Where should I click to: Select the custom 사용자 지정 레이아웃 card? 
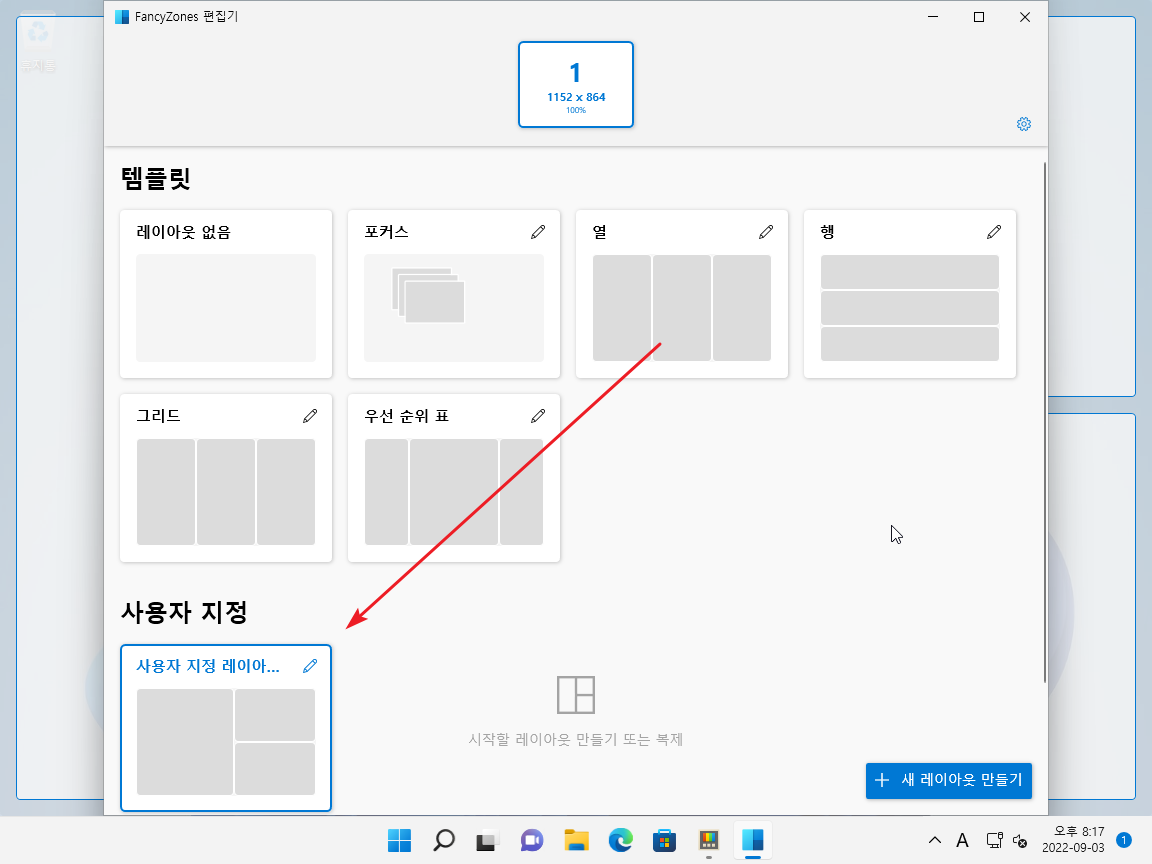226,728
